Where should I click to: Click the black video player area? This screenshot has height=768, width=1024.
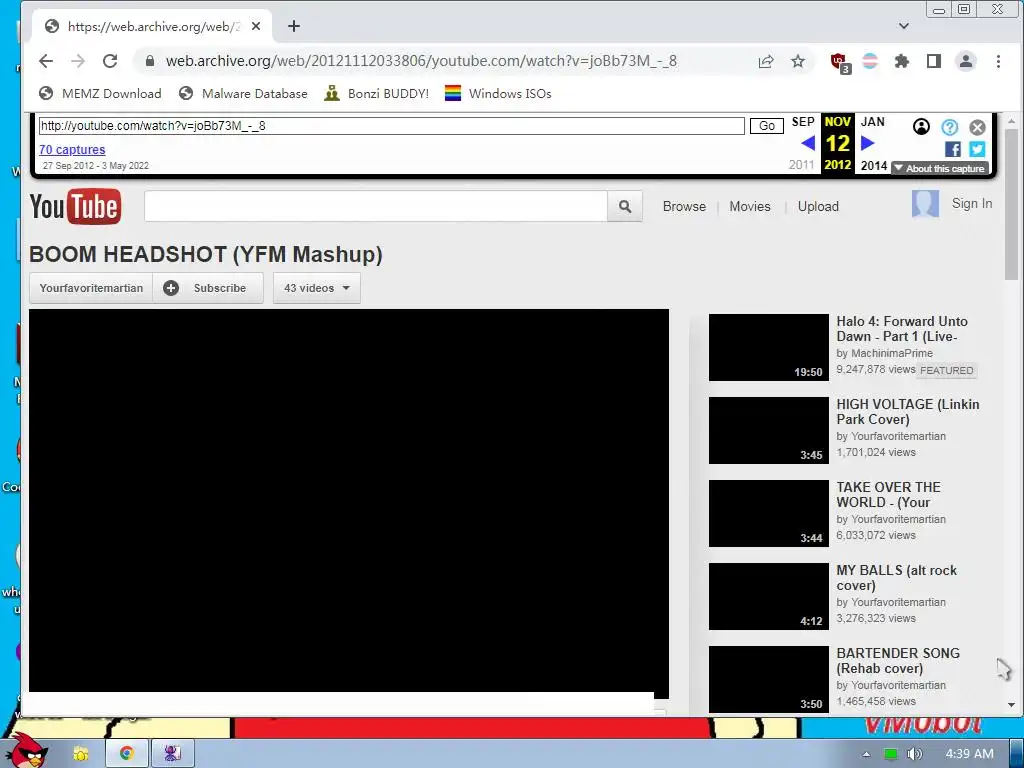(349, 500)
